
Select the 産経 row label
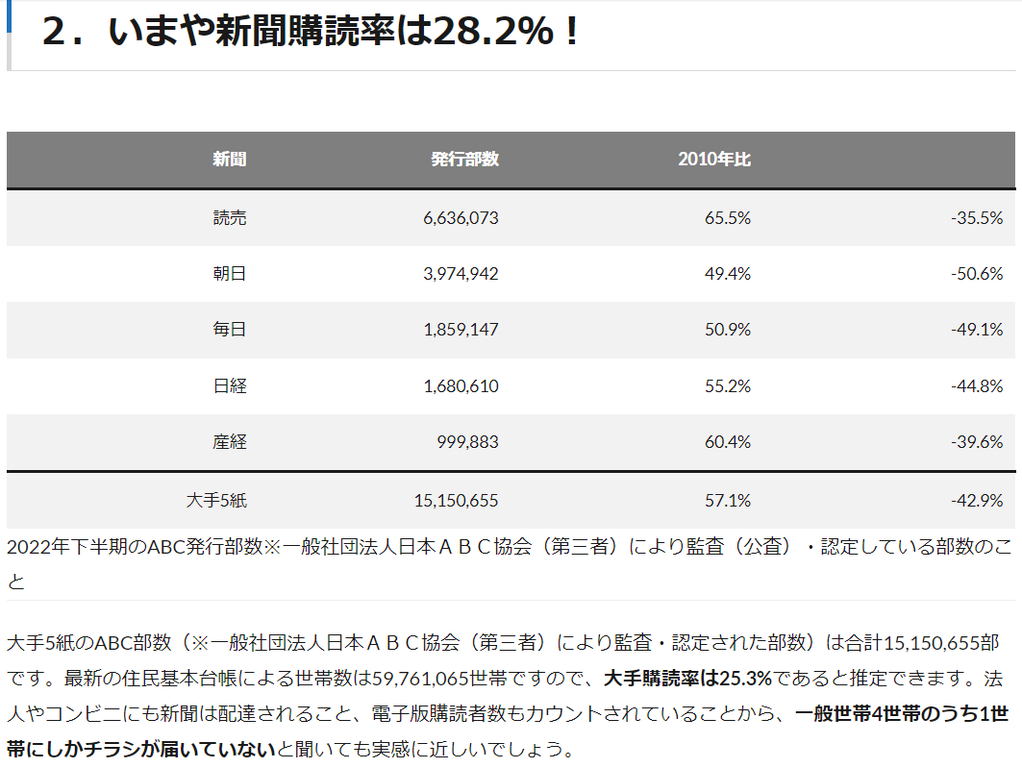pyautogui.click(x=229, y=442)
